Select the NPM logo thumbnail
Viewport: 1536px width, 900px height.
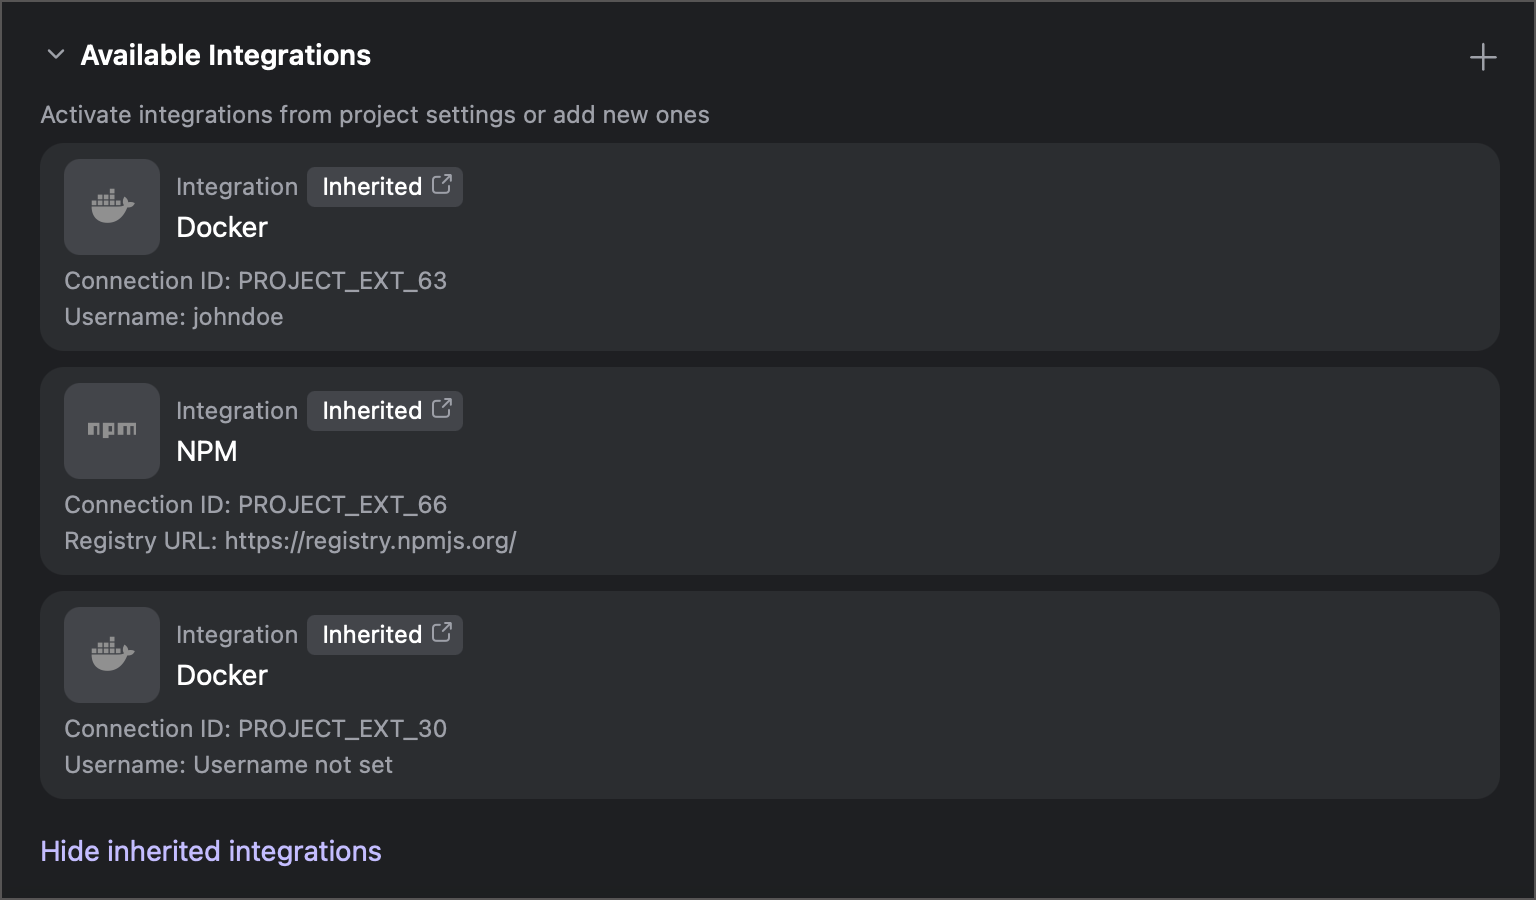point(111,431)
